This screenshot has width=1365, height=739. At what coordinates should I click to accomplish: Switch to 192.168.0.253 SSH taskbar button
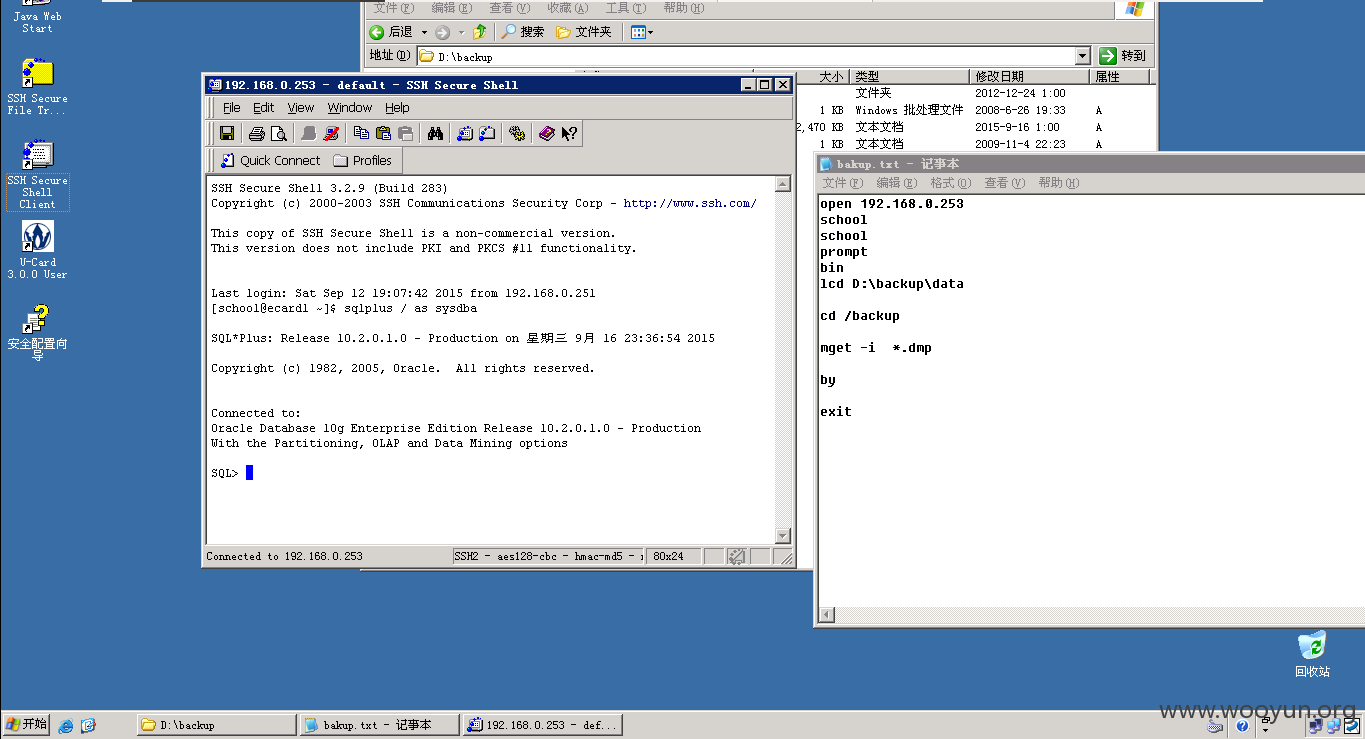pos(542,725)
